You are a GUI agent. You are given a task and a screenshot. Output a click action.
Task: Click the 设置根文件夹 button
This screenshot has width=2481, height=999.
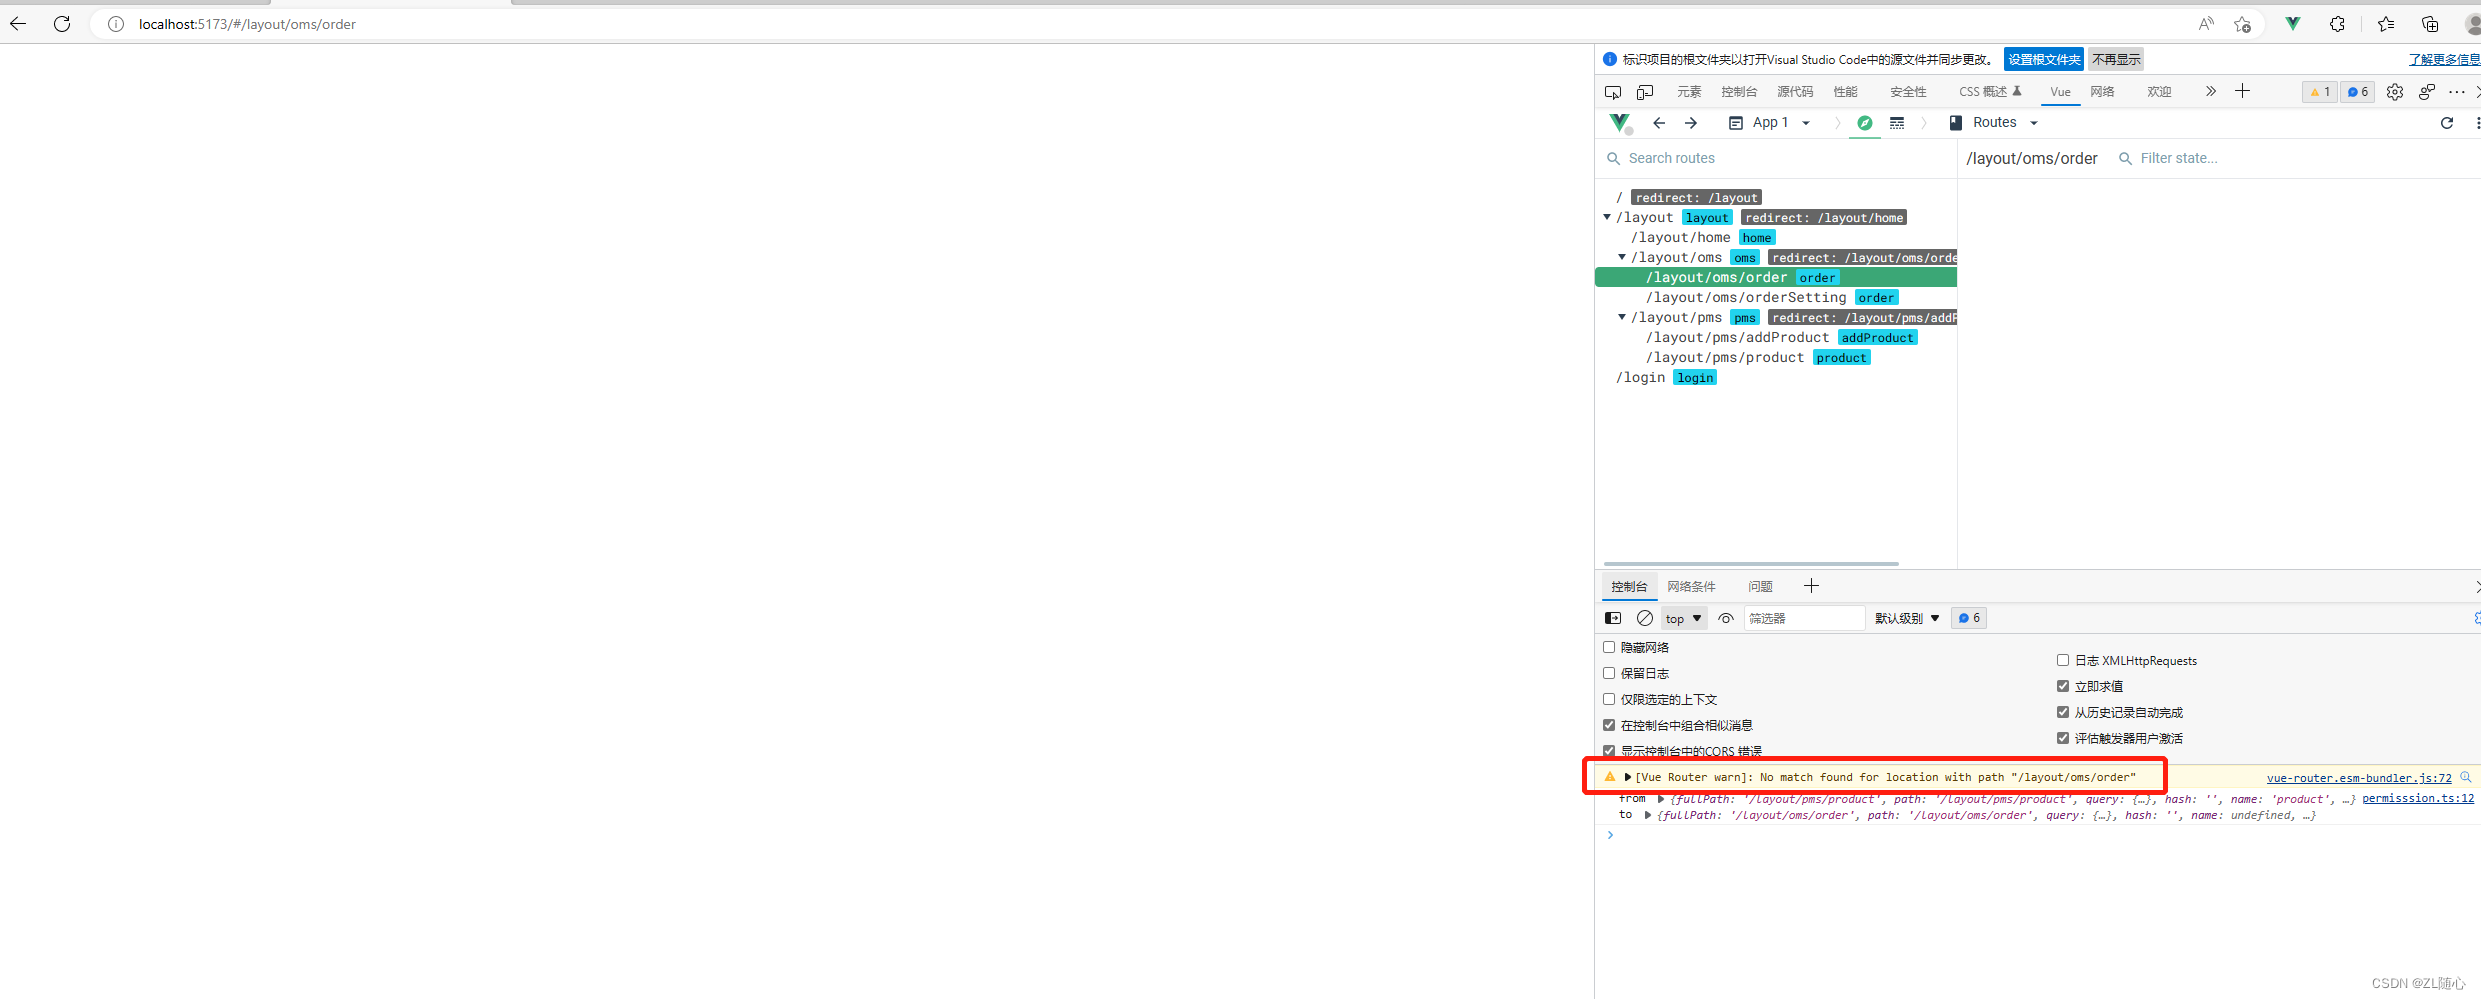[2043, 59]
